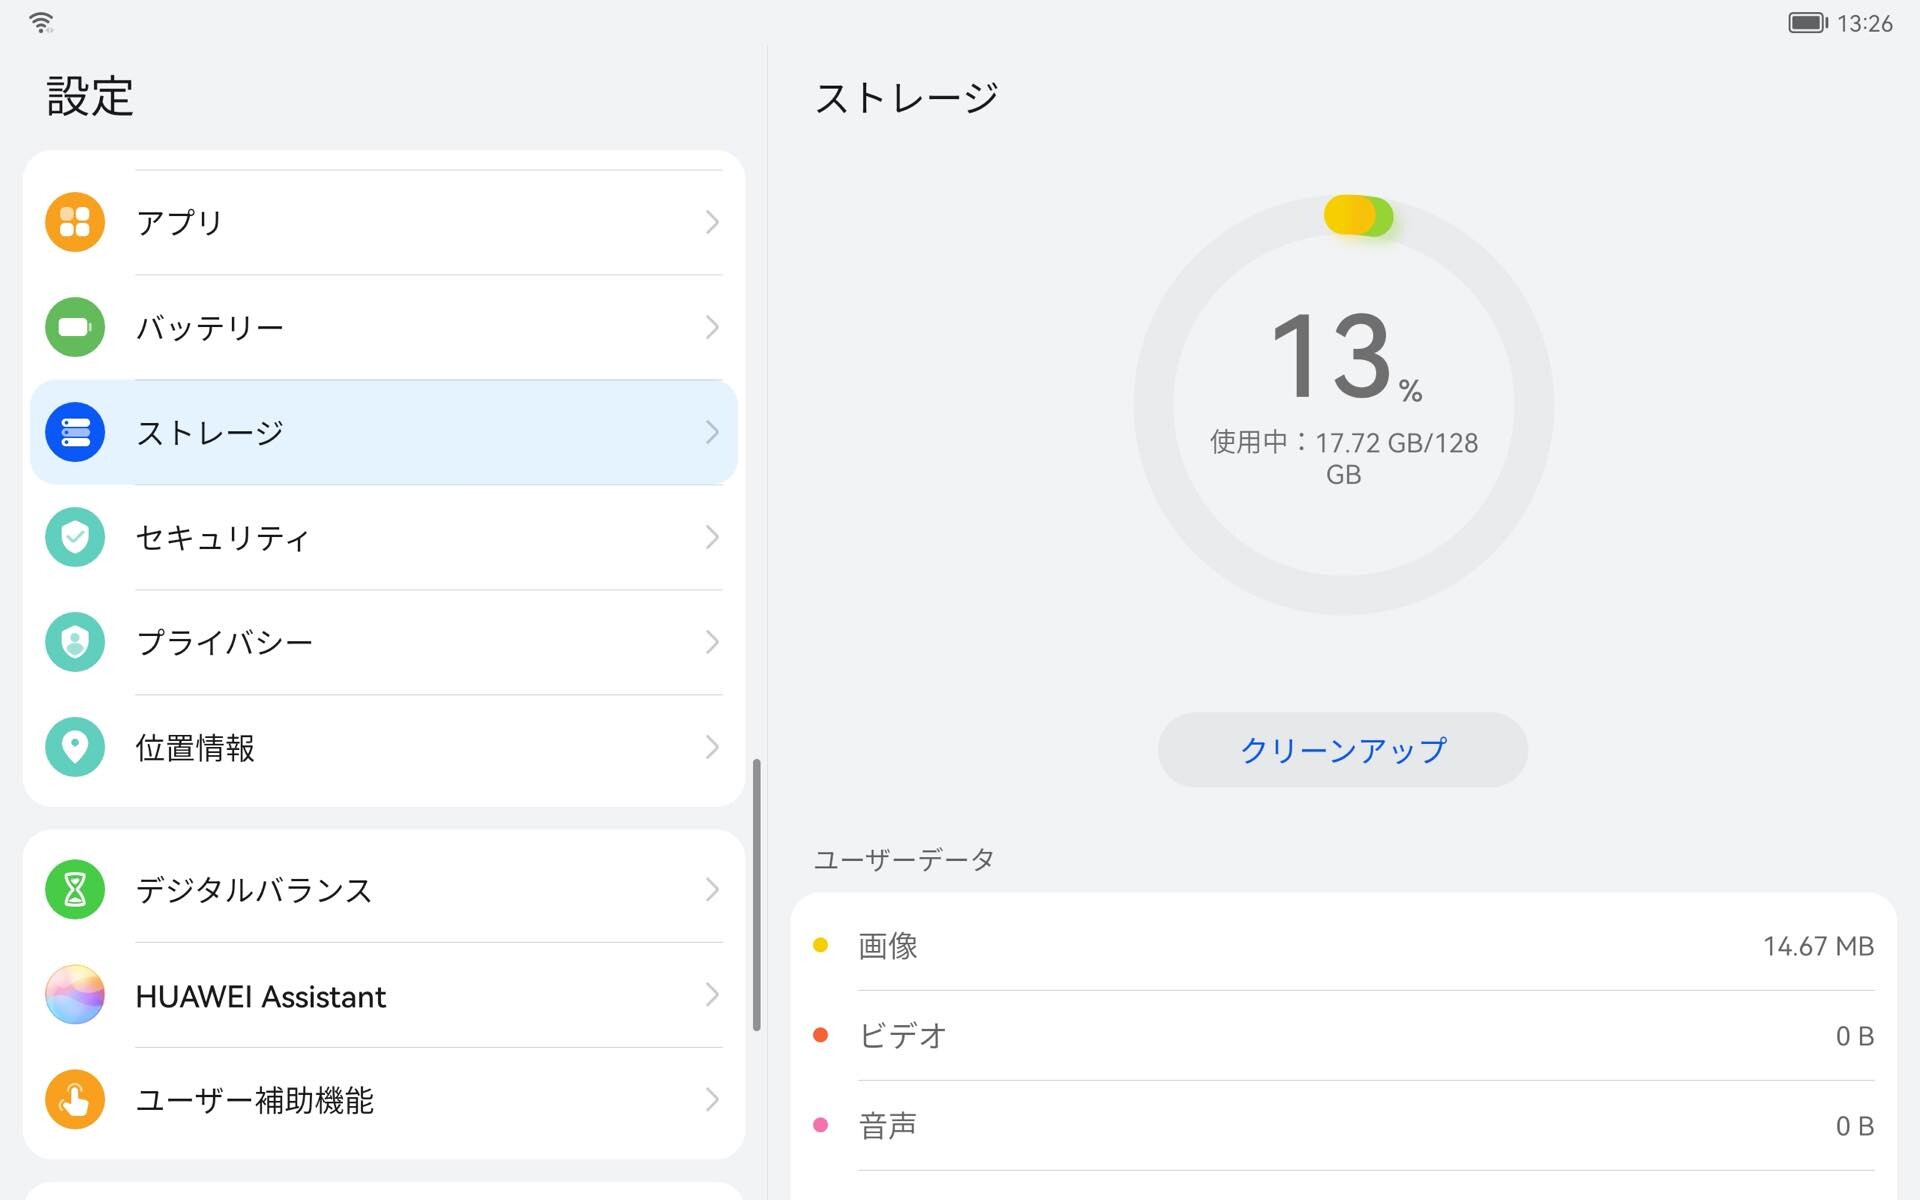
Task: Tap the HUAWEI Assistant gradient icon
Action: pos(75,995)
